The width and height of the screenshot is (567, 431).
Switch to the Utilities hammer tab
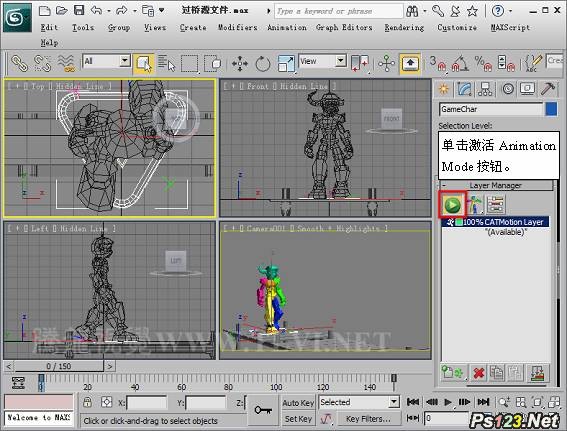coord(548,89)
